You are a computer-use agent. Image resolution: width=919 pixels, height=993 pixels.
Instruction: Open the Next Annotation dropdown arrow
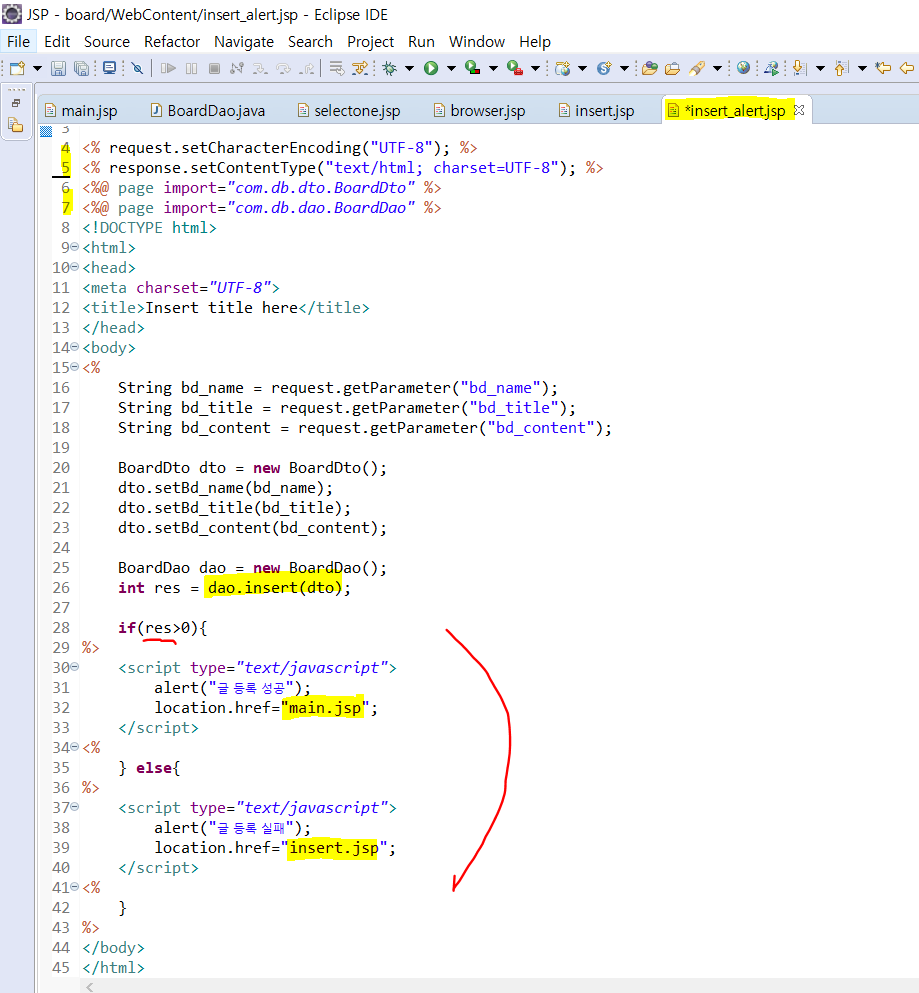(820, 68)
